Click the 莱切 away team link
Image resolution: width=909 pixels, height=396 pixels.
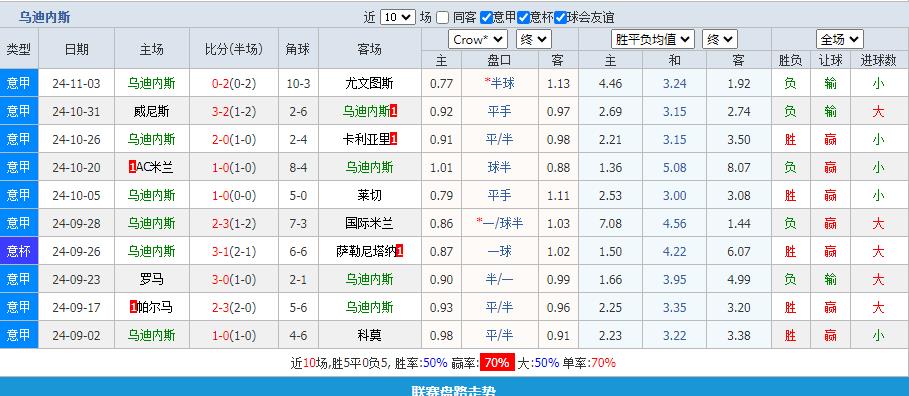[x=369, y=195]
